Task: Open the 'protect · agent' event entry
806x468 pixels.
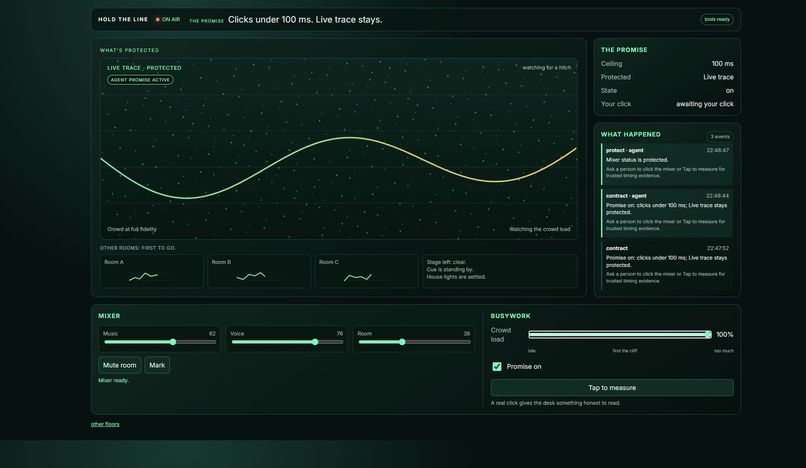Action: point(667,164)
